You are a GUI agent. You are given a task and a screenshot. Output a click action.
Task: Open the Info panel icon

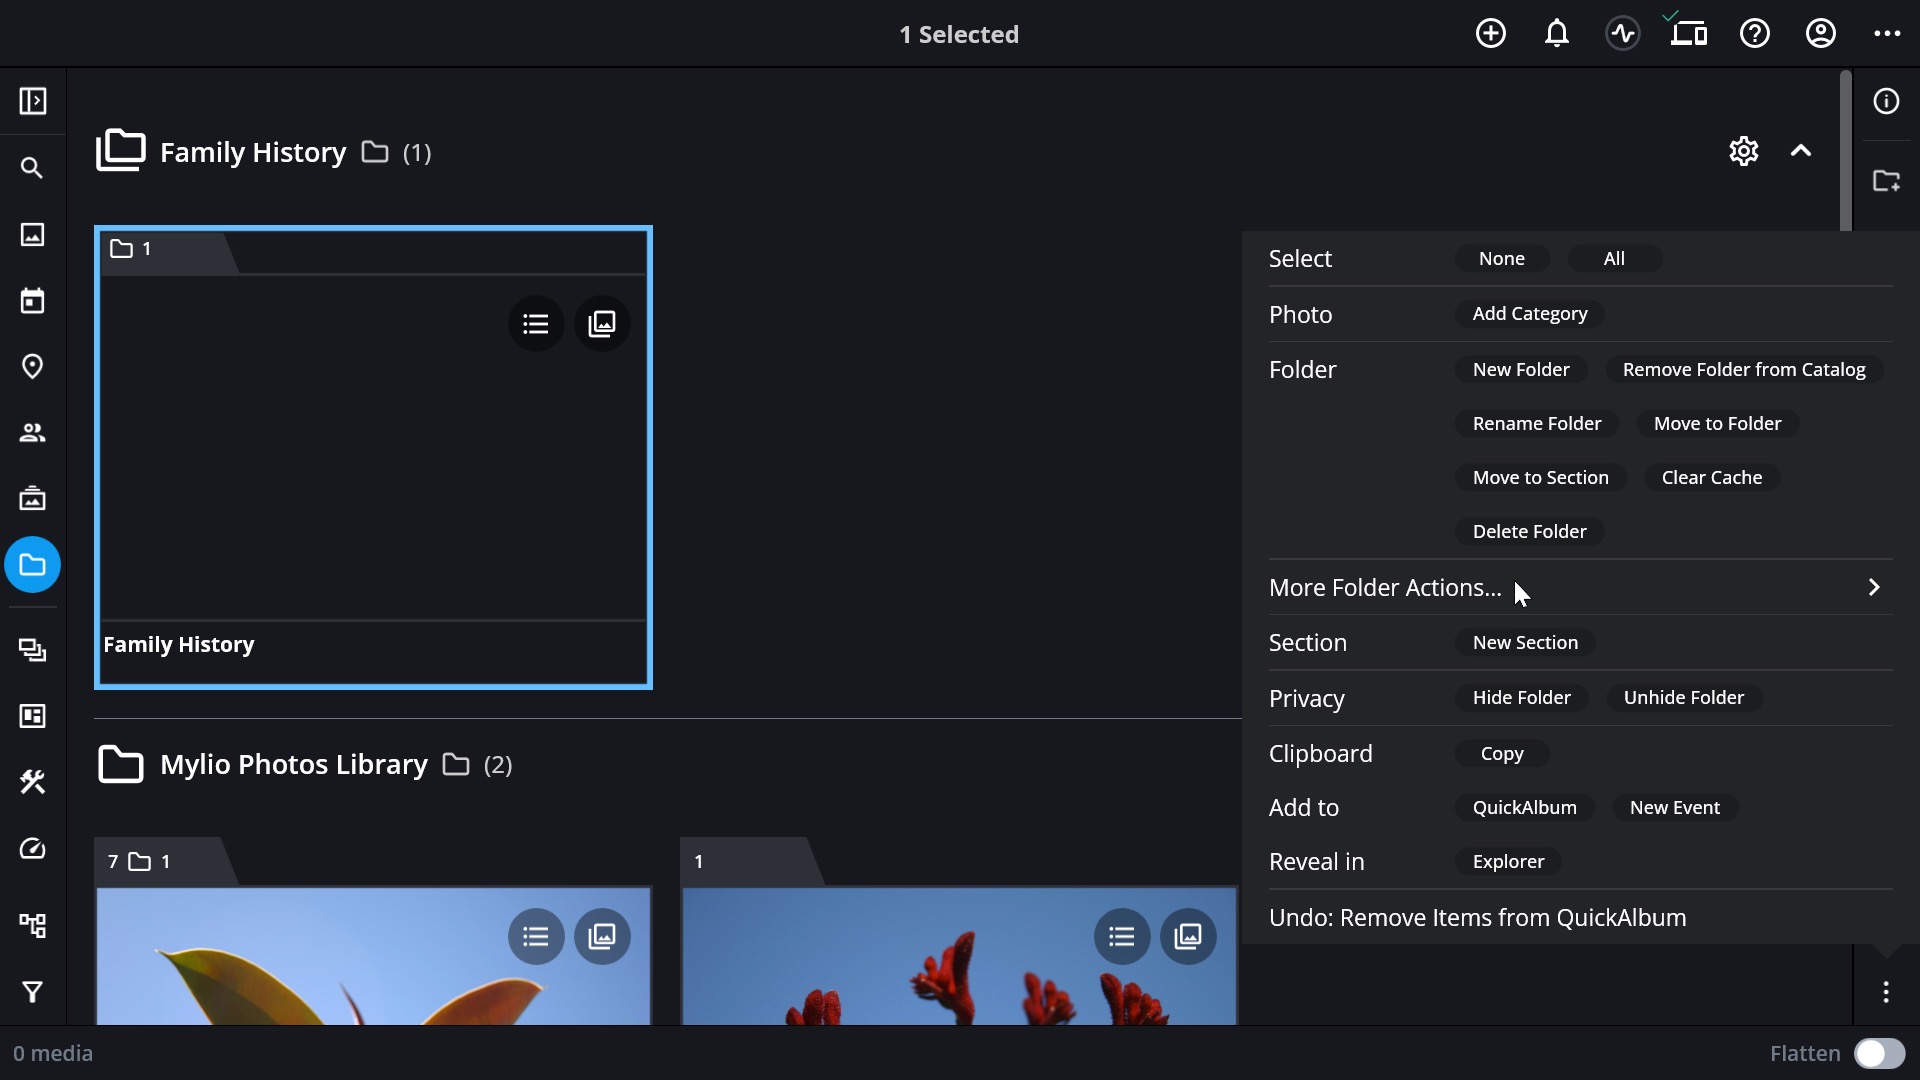(1886, 101)
